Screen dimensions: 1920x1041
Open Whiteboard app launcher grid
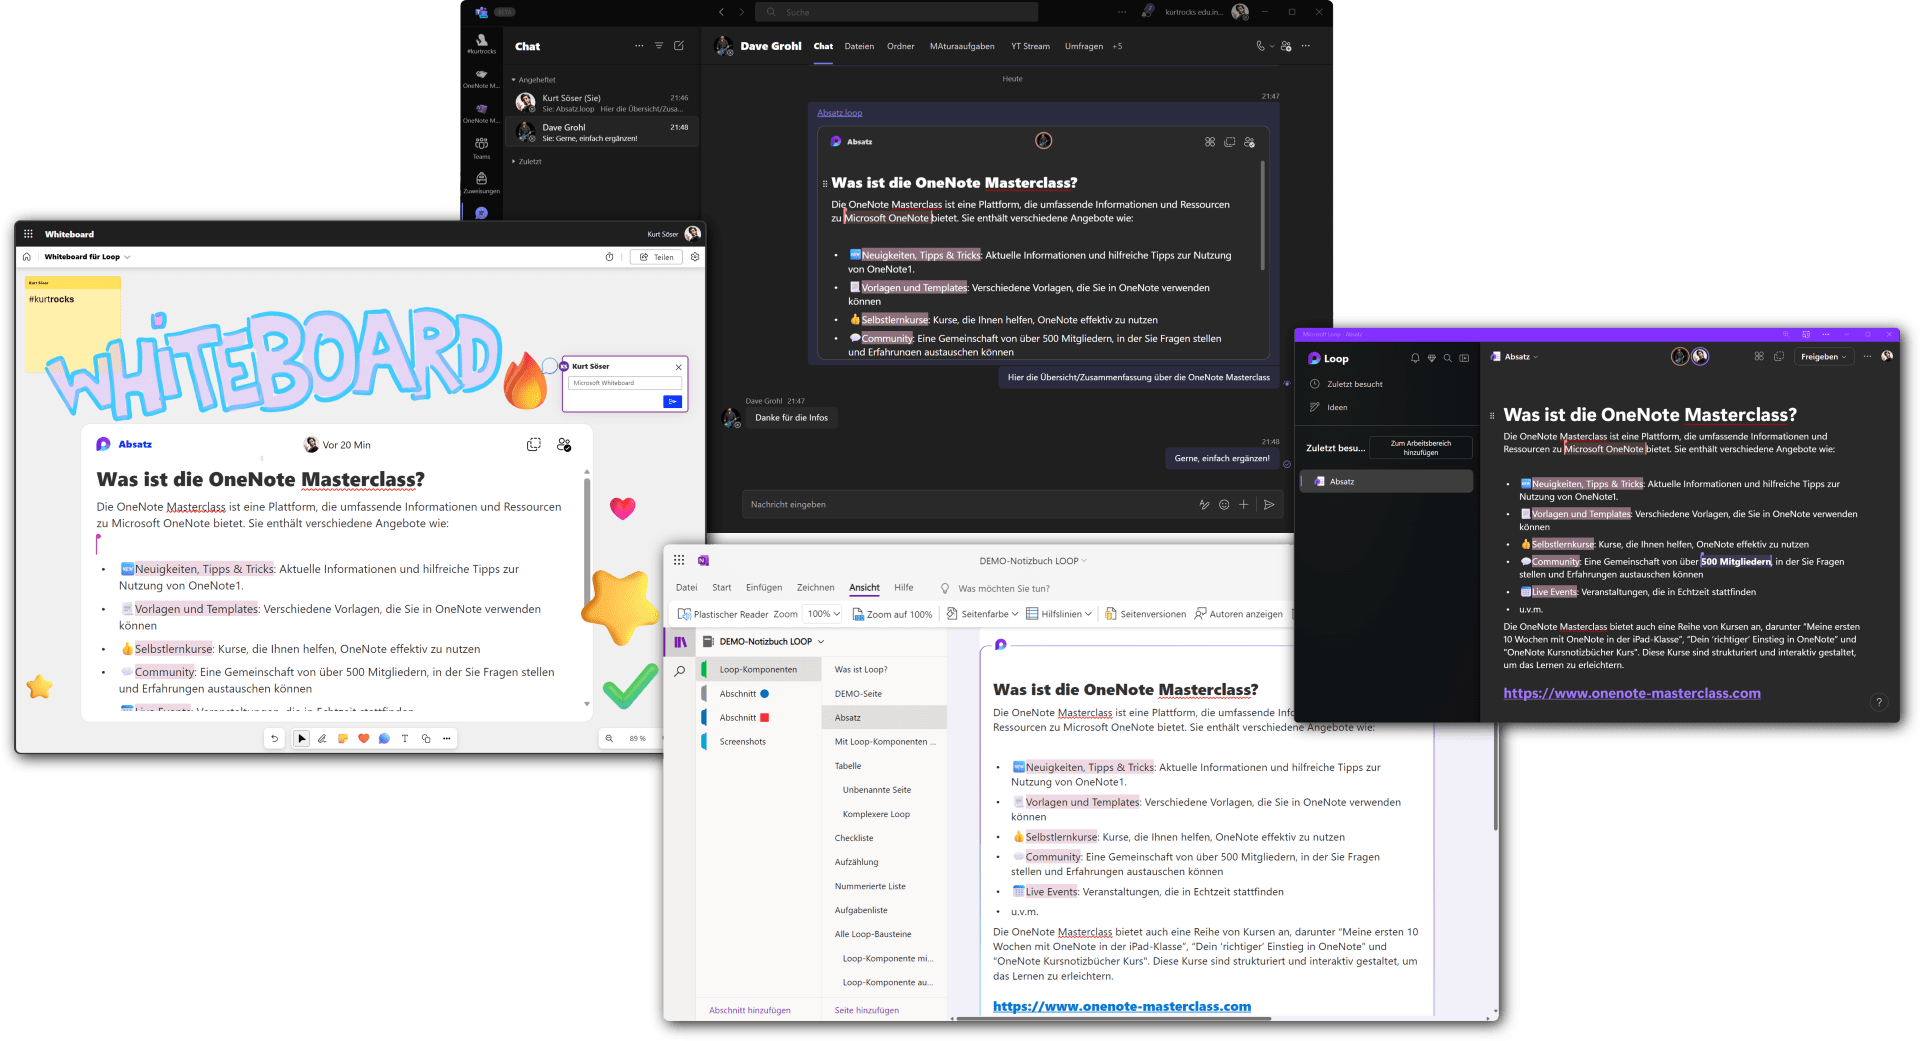tap(28, 234)
